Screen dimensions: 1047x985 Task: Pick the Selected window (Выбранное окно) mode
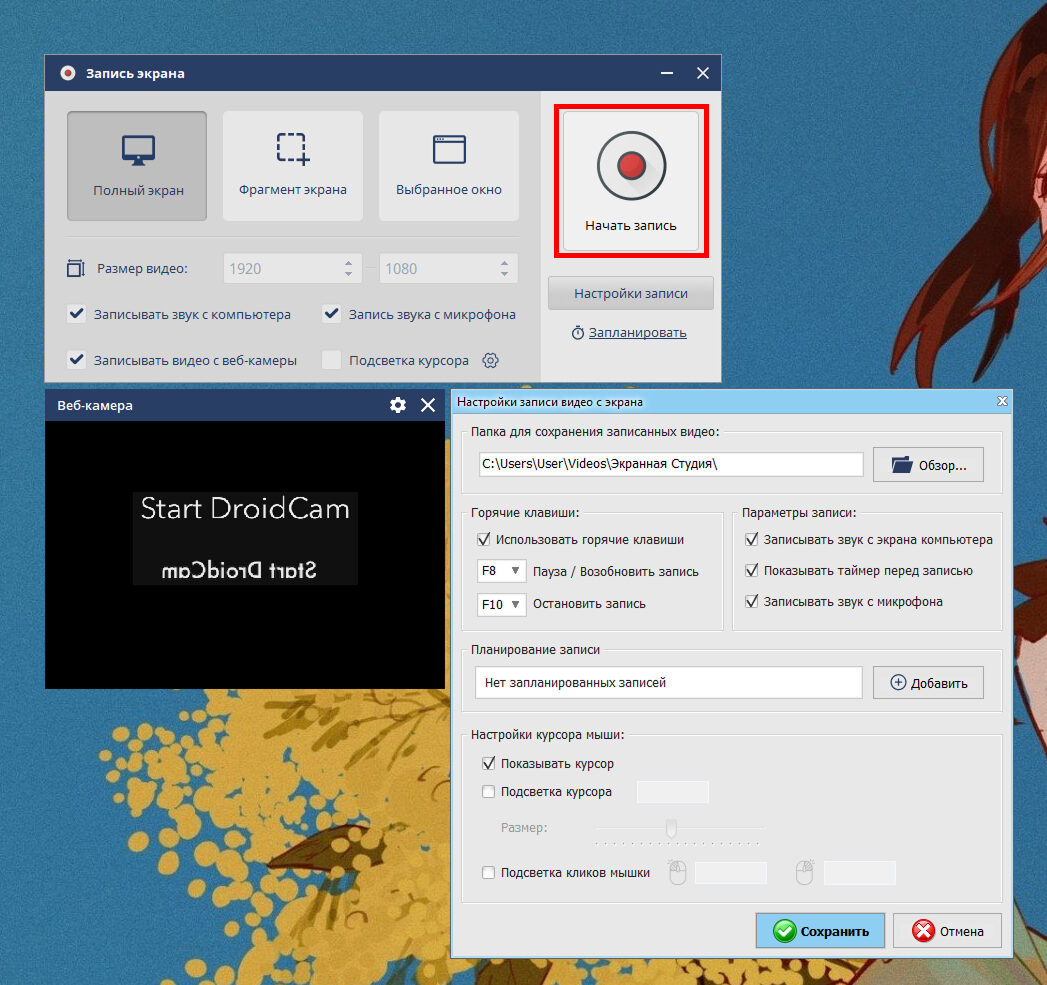tap(449, 166)
